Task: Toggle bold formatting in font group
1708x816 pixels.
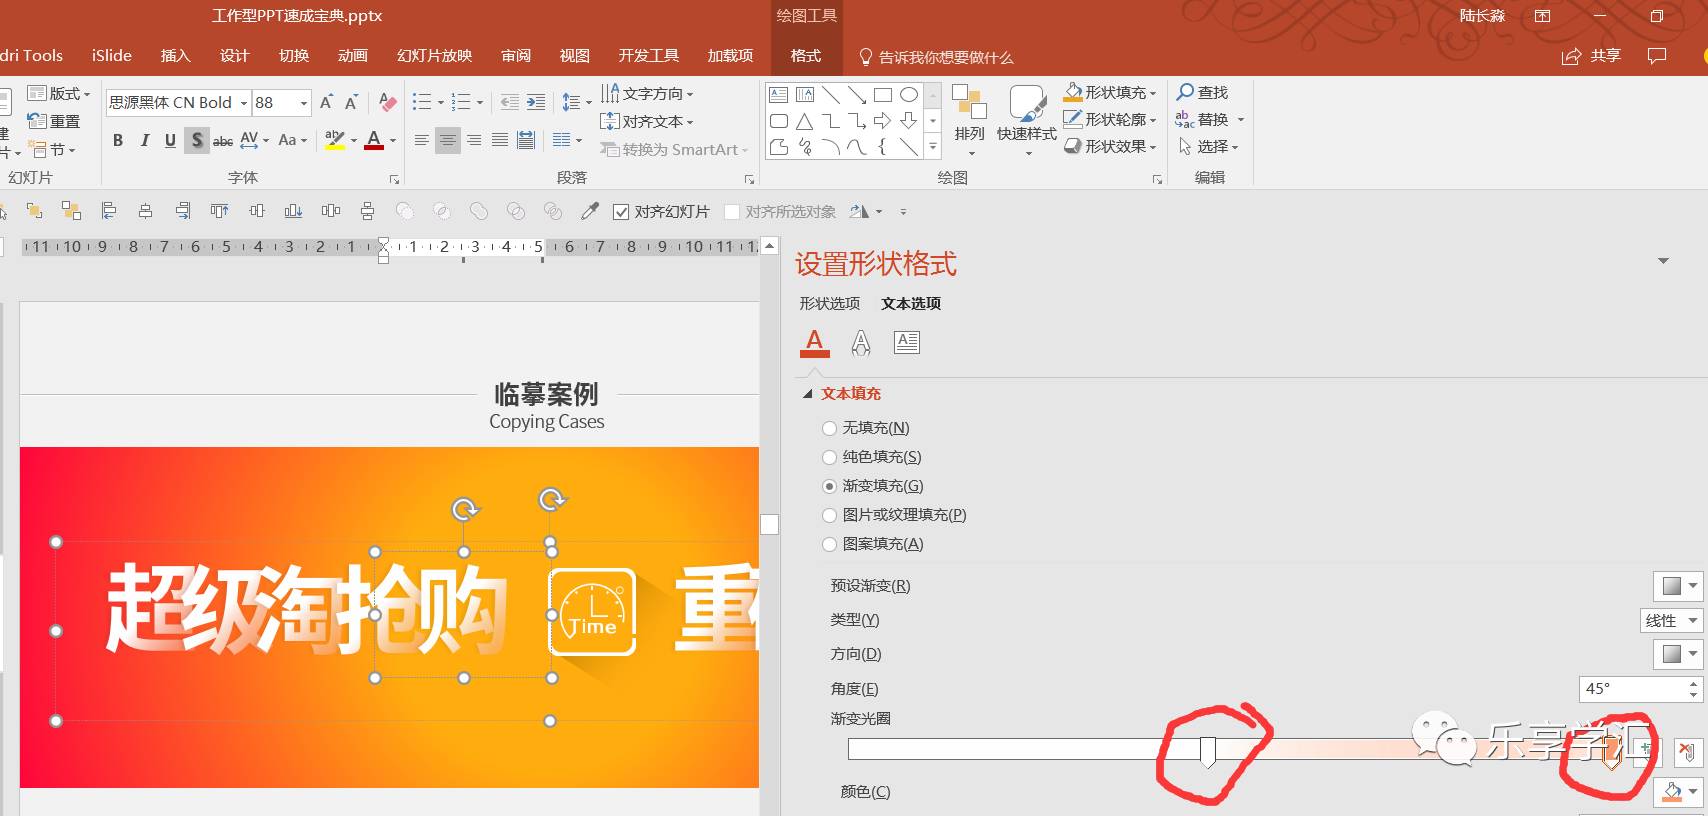Action: [118, 140]
